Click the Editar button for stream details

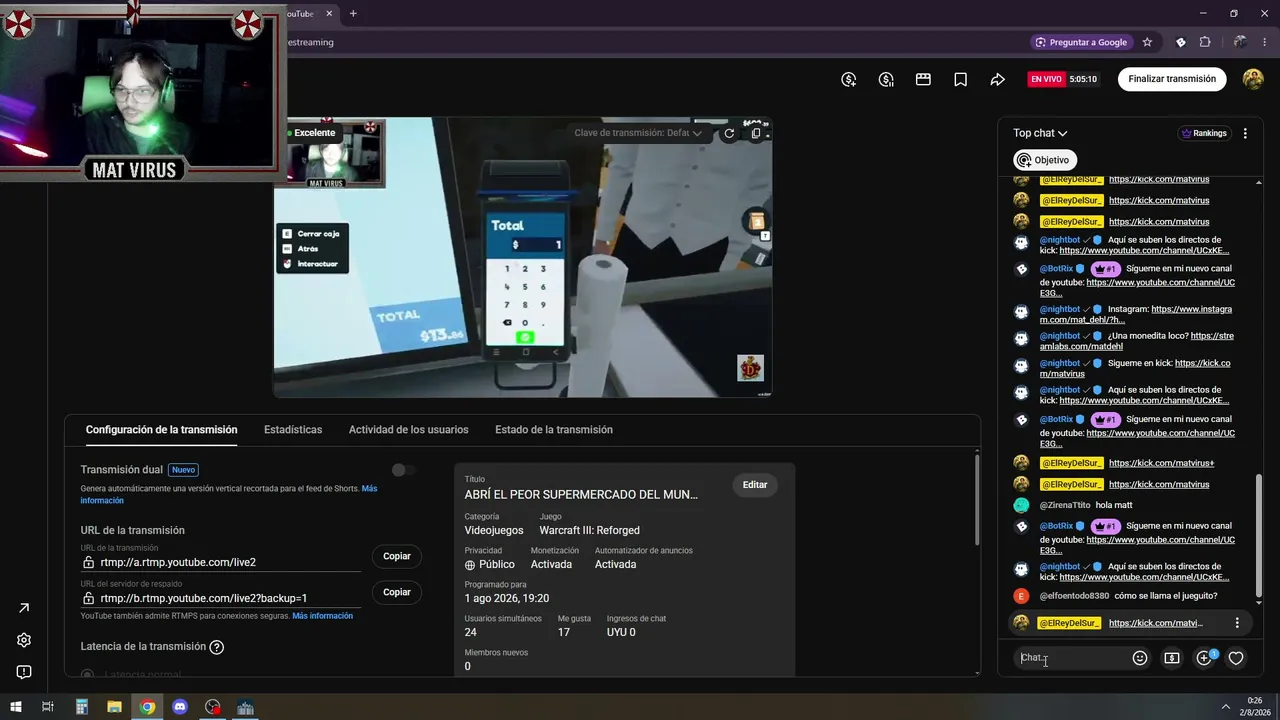tap(755, 485)
